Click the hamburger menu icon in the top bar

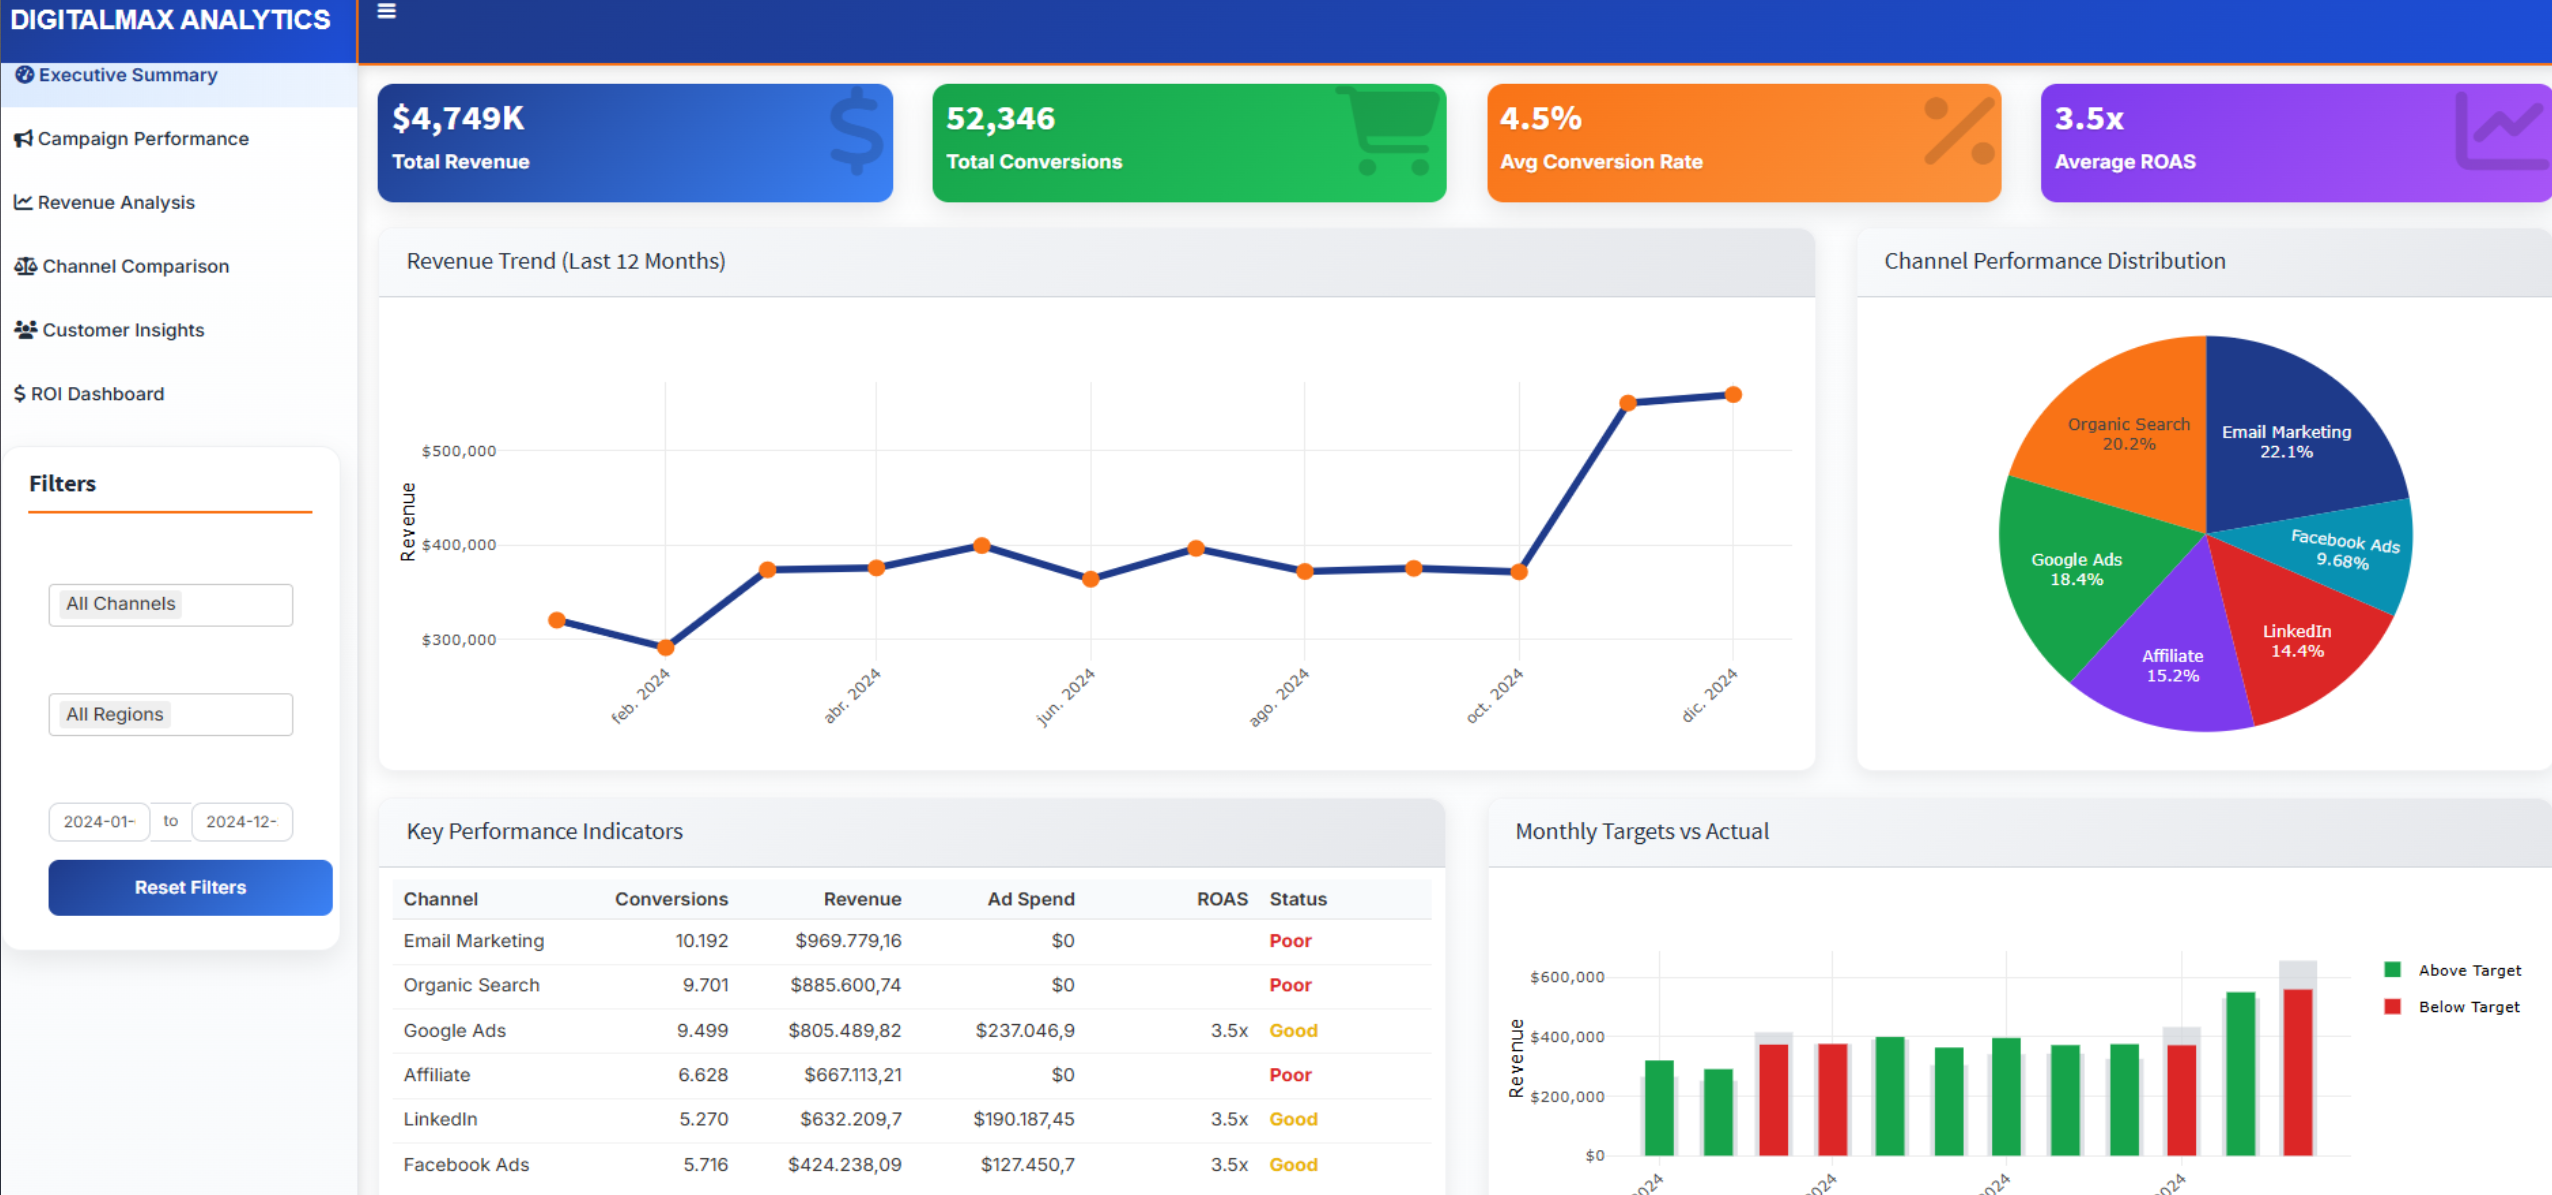[x=386, y=12]
